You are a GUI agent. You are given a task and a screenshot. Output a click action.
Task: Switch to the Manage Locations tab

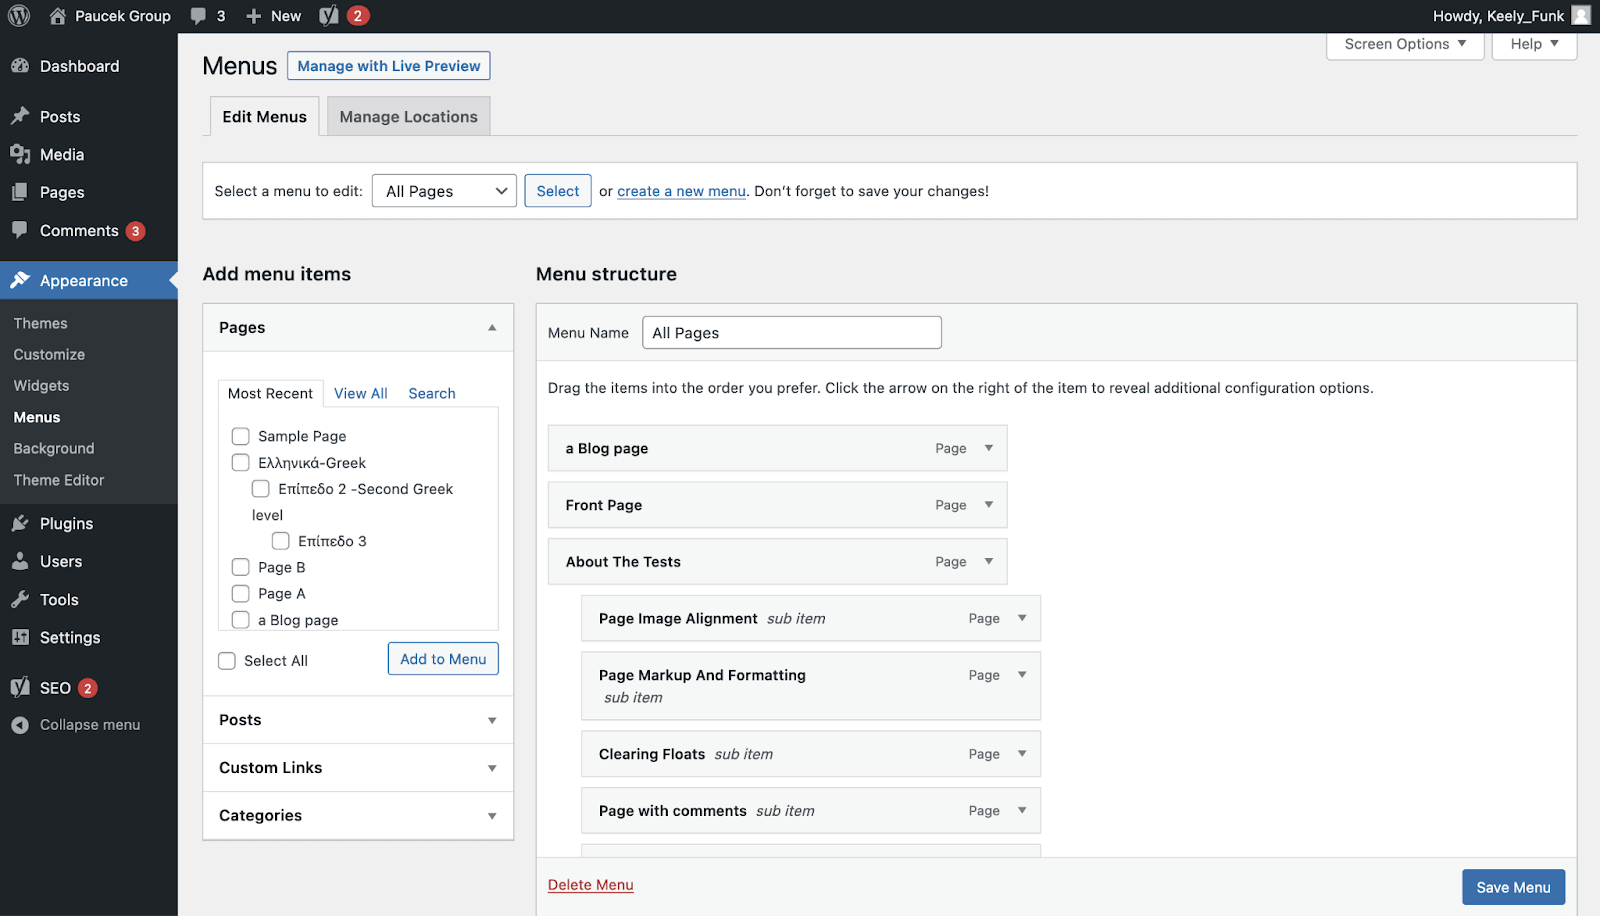[408, 116]
